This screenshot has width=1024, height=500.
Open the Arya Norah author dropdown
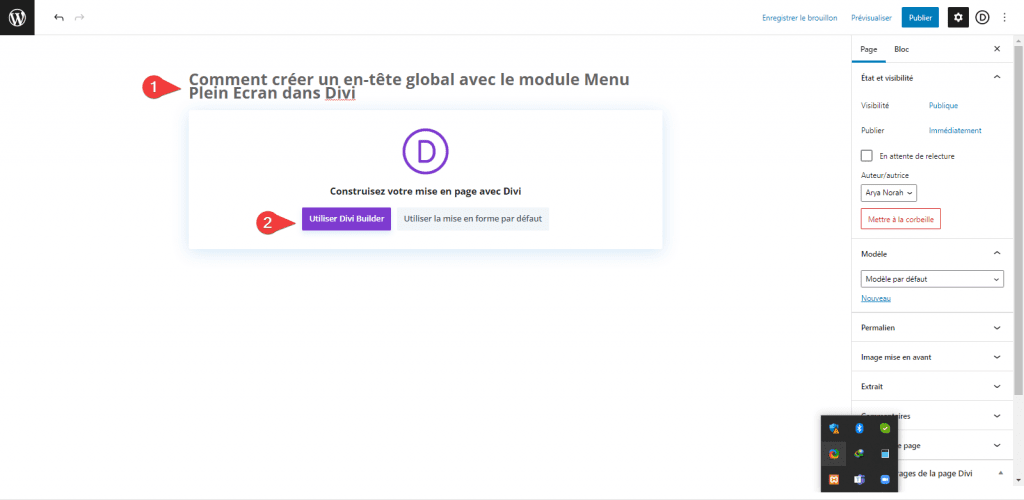point(889,193)
